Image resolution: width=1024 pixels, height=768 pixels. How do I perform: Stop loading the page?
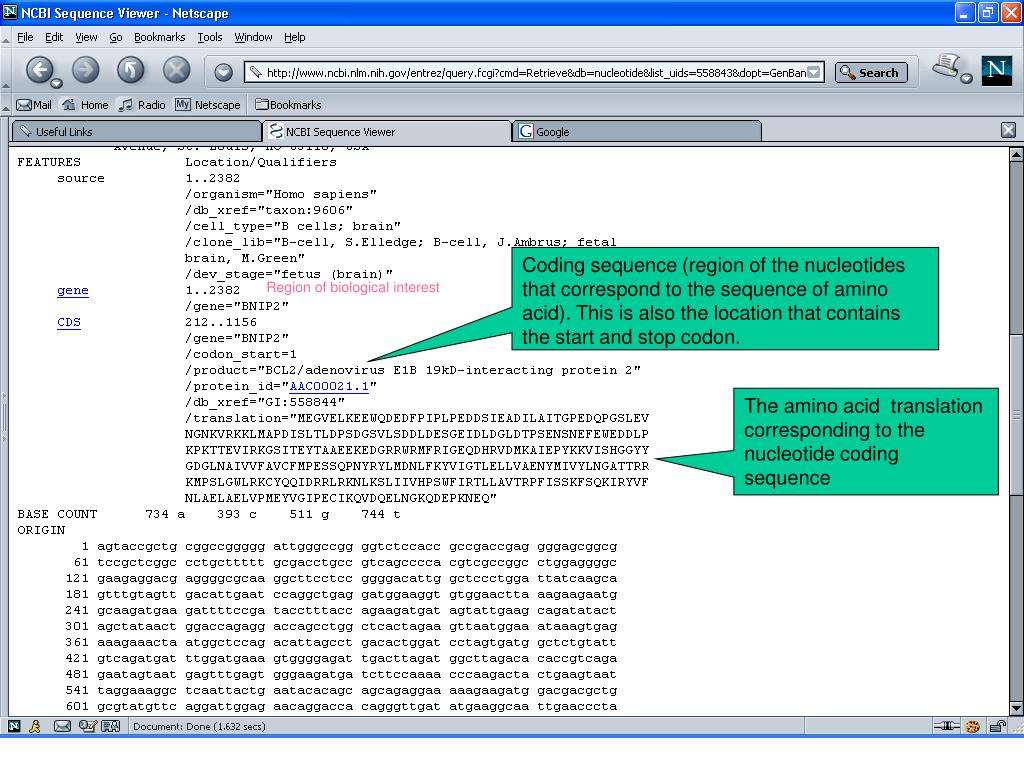(176, 69)
